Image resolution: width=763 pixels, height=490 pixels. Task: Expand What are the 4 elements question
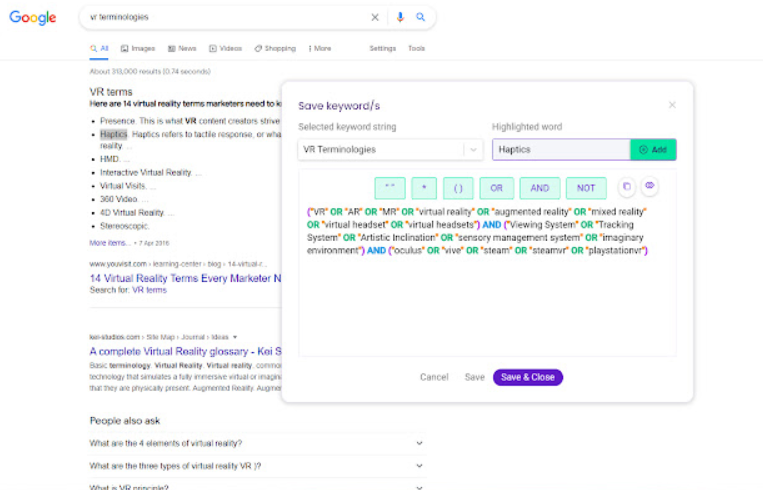click(257, 443)
